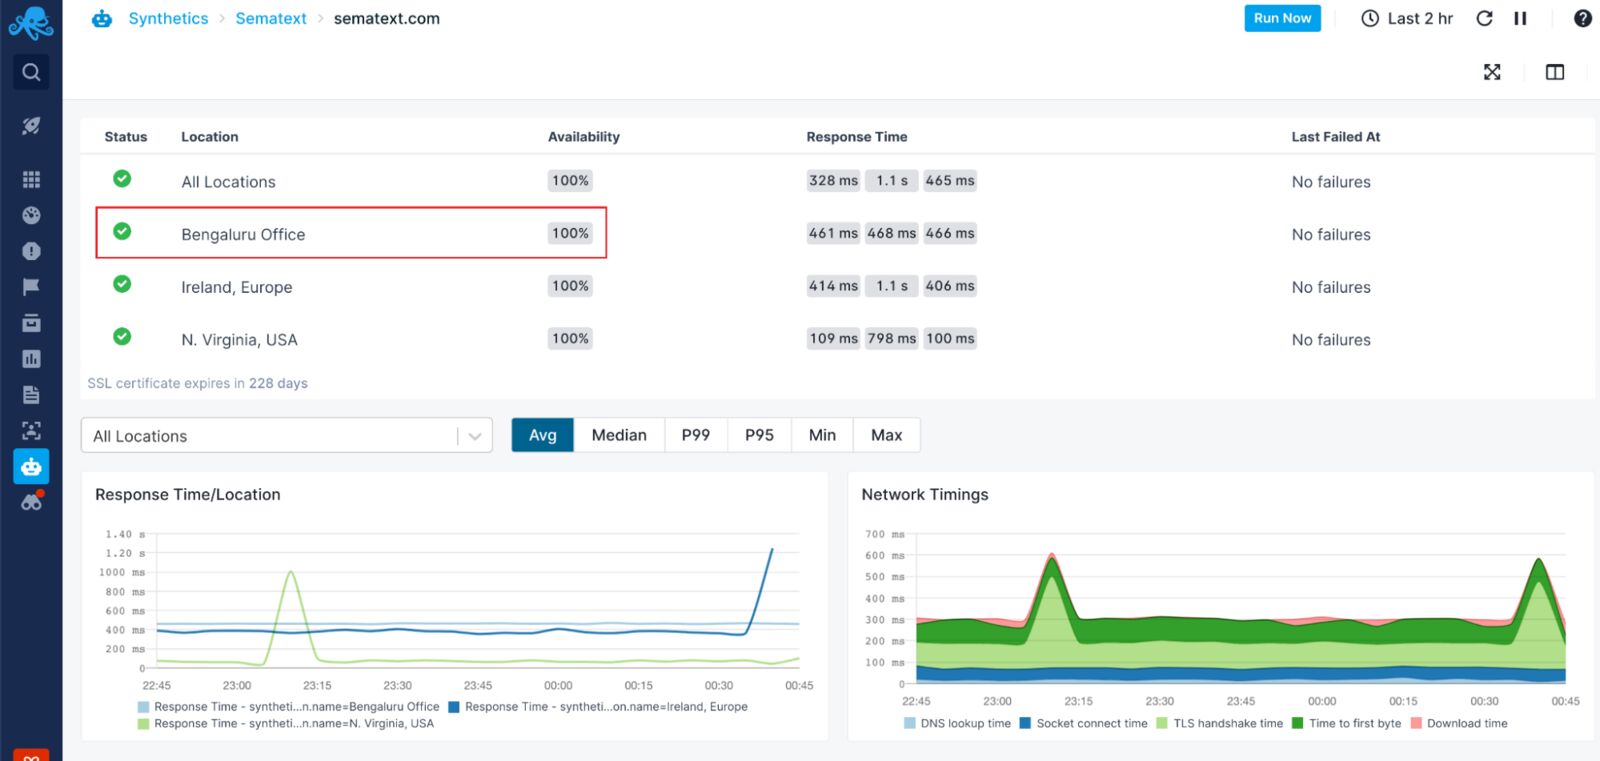Click No failures for N. Virginia, USA
The image size is (1600, 761).
click(1331, 340)
